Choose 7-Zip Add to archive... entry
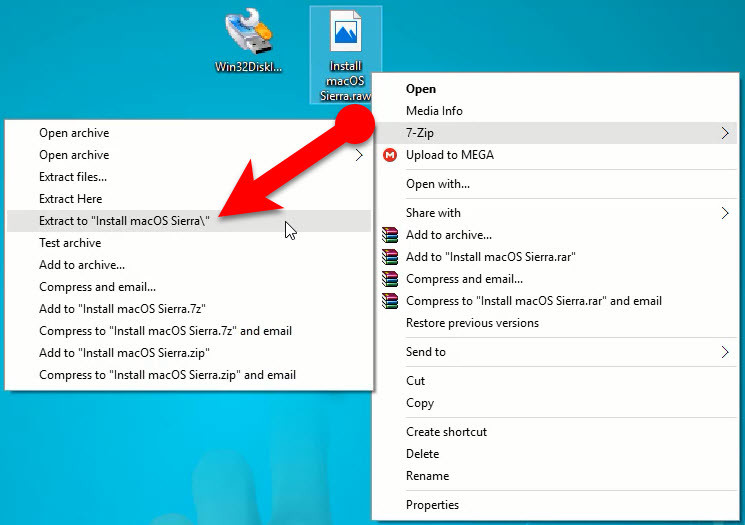Viewport: 745px width, 525px height. [189, 265]
